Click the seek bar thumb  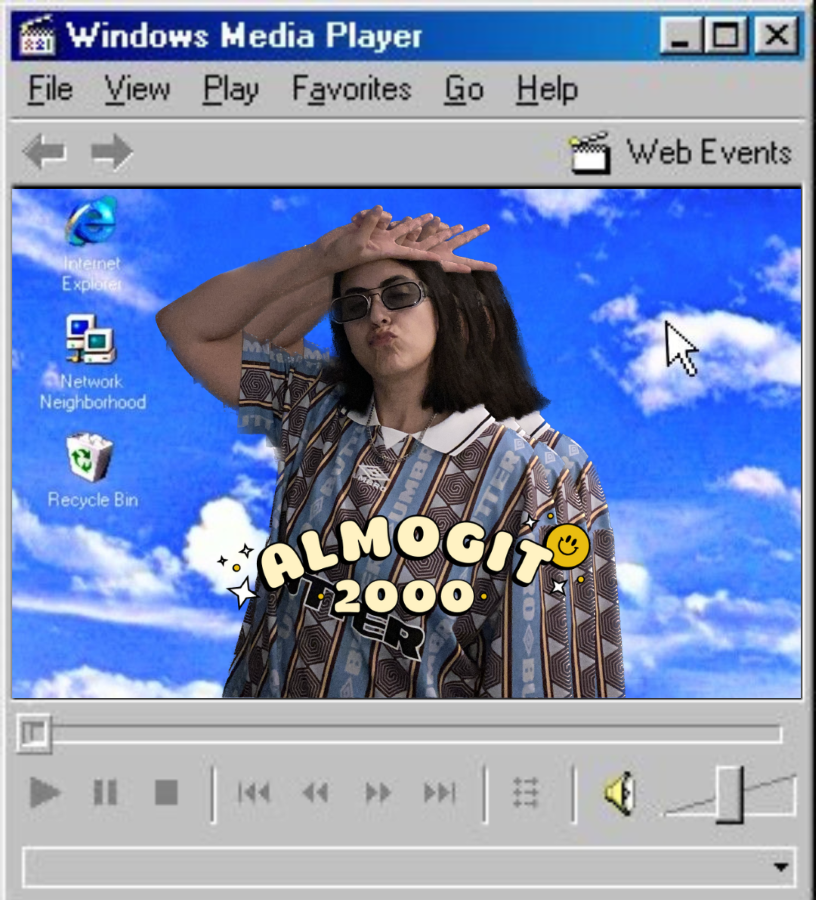coord(34,733)
